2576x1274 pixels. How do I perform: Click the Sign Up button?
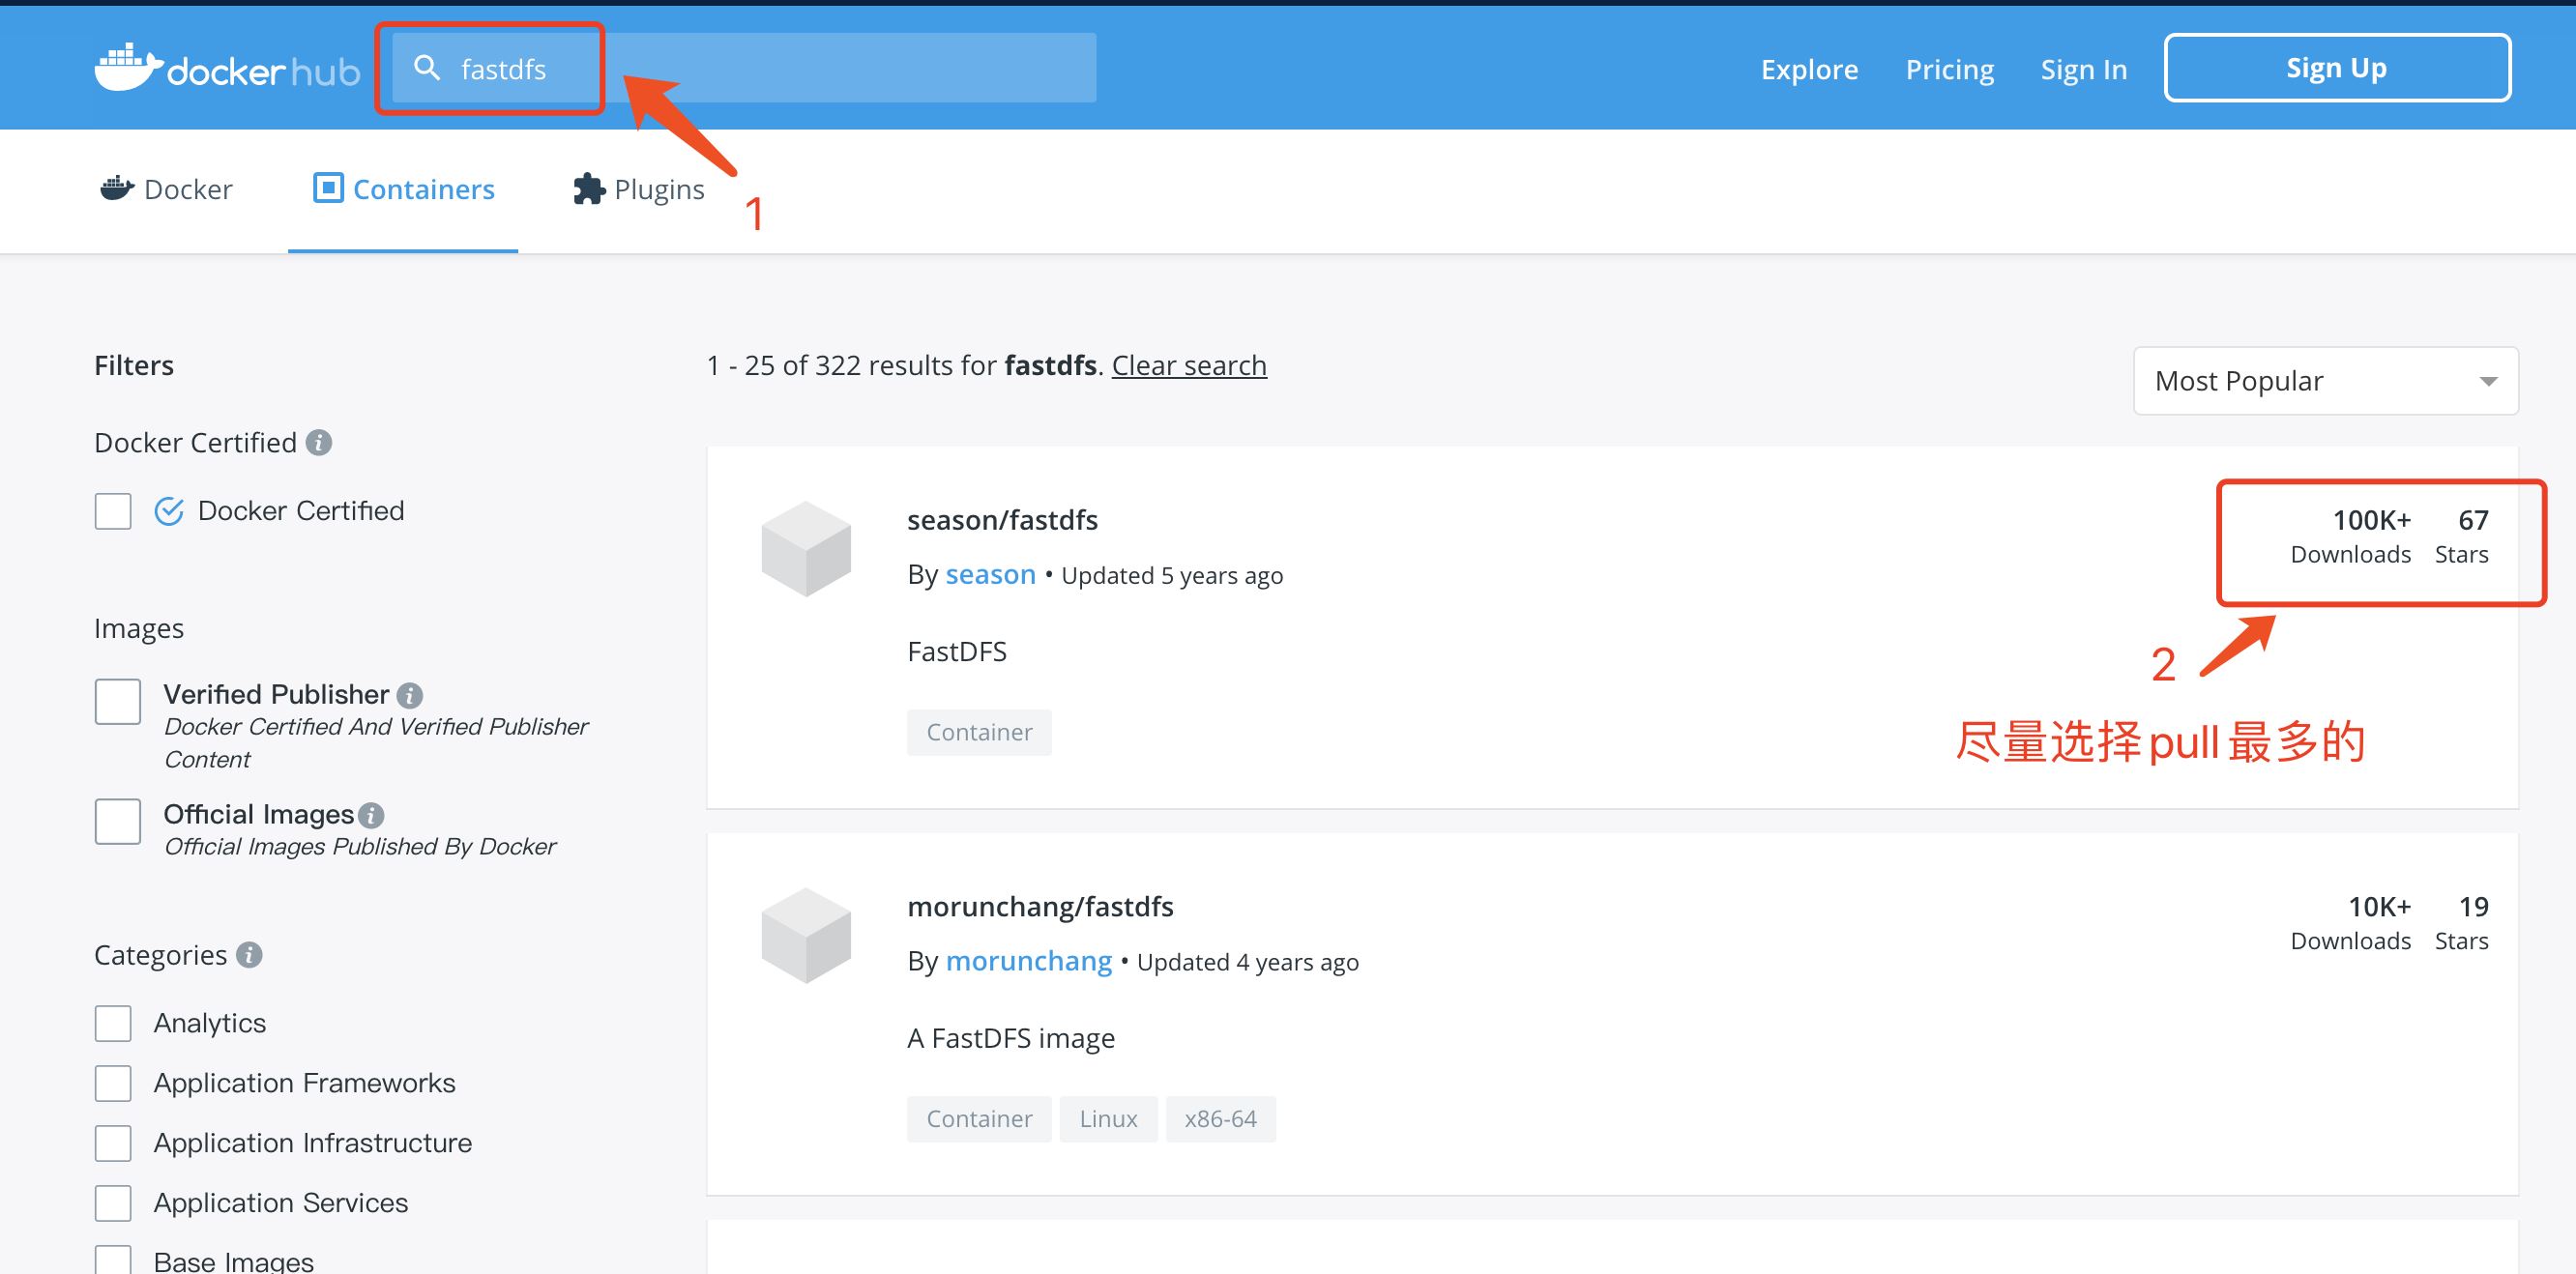click(2336, 68)
